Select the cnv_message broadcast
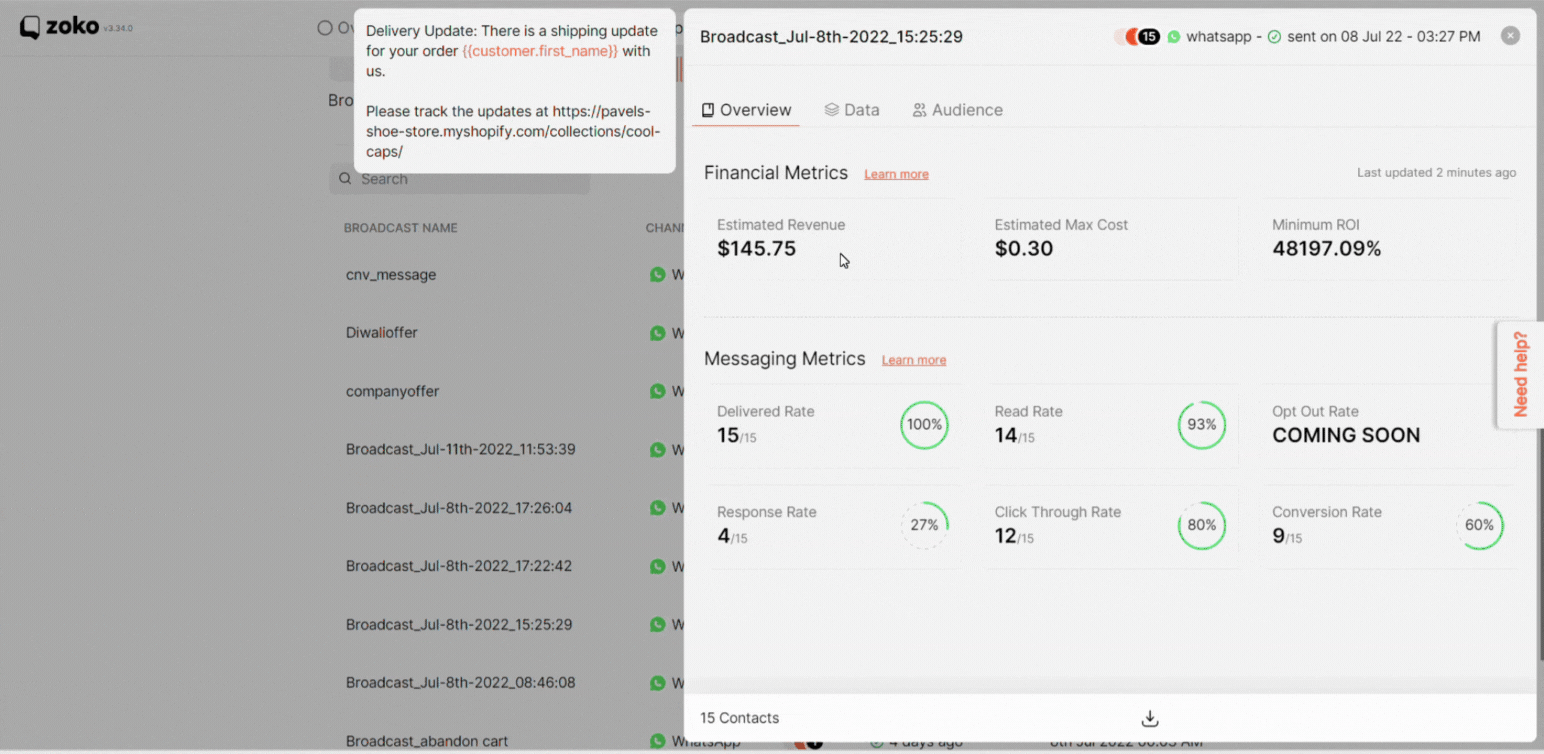 391,274
